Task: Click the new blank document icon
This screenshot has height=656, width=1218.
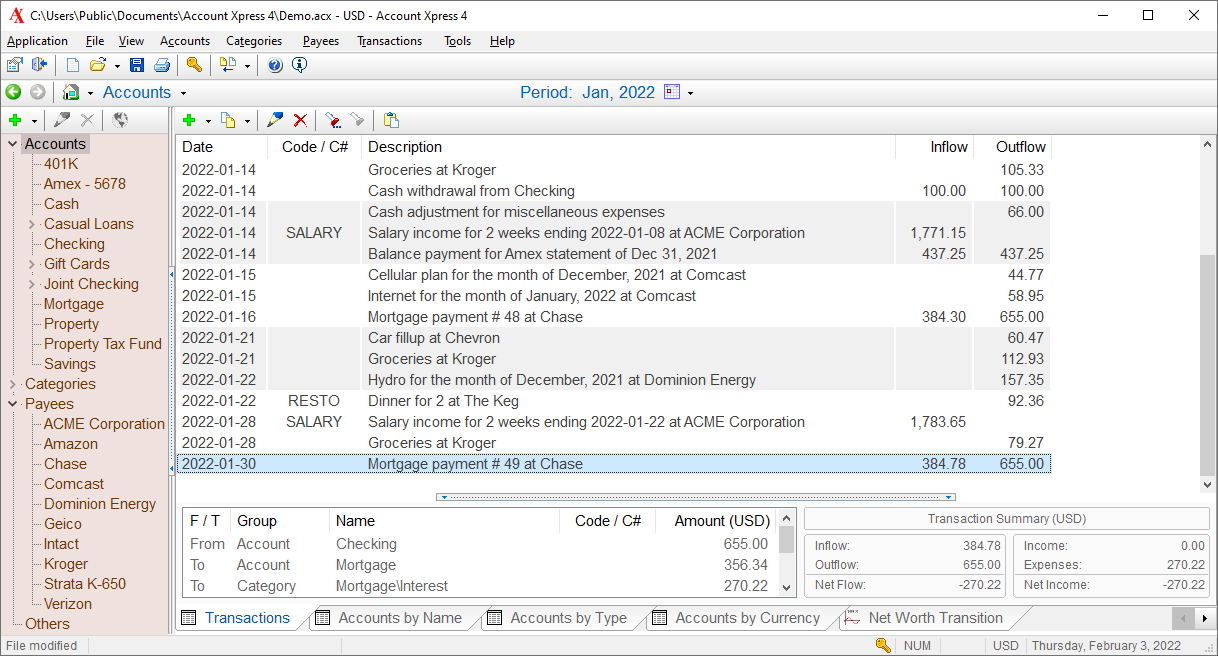Action: pyautogui.click(x=73, y=66)
